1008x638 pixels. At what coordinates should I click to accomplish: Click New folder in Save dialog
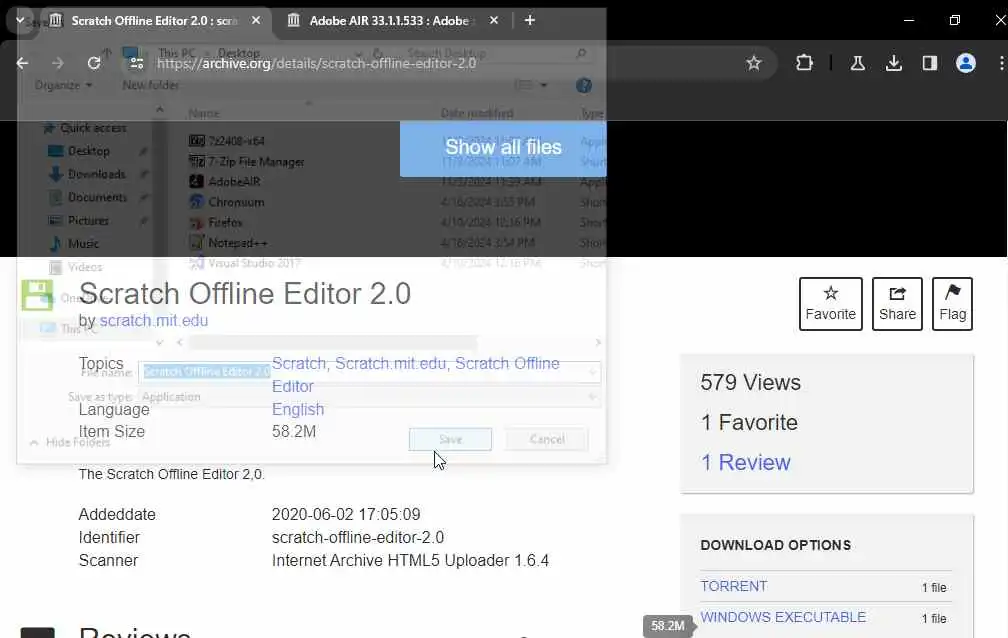(150, 85)
